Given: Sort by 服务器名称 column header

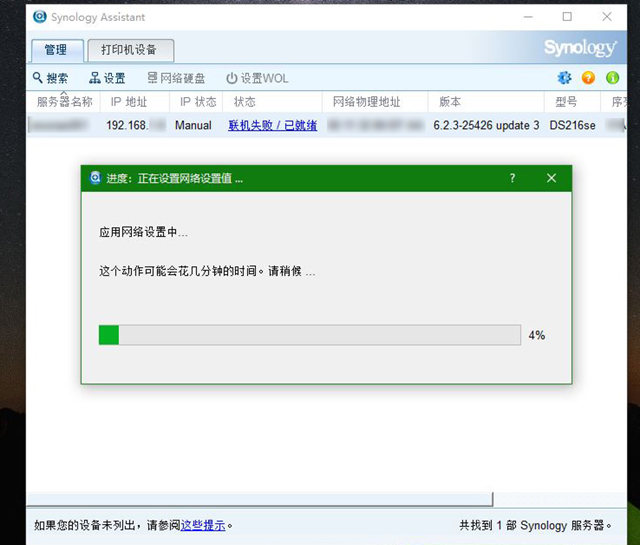Looking at the screenshot, I should point(64,102).
